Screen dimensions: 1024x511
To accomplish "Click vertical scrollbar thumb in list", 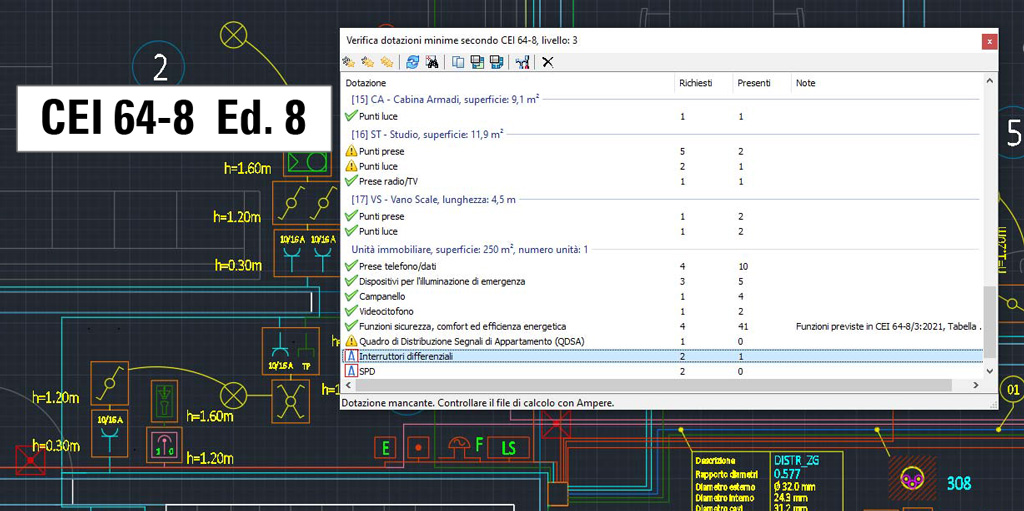I will click(989, 321).
